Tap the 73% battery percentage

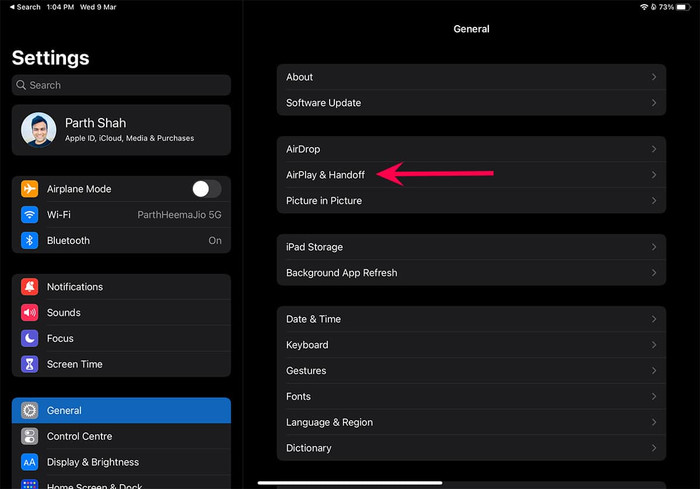[x=666, y=7]
